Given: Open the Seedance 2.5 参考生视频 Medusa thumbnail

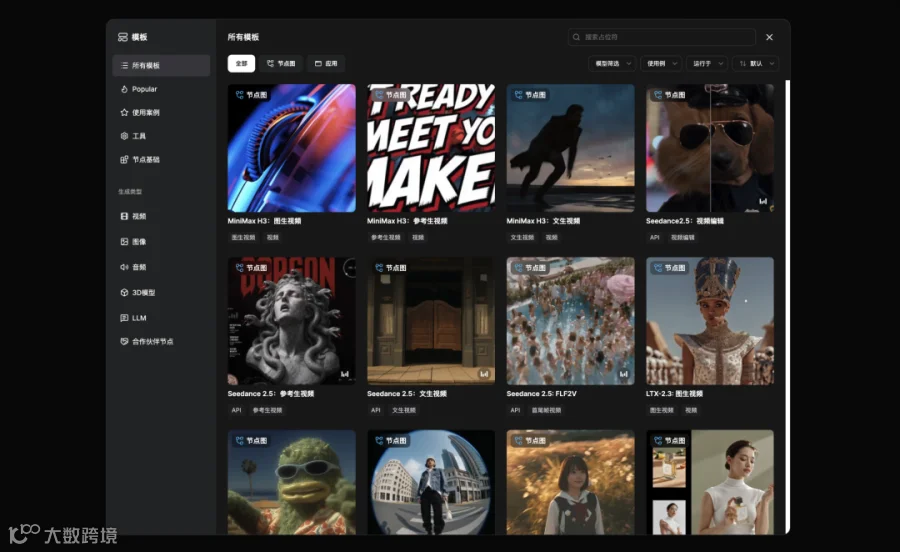Looking at the screenshot, I should pos(292,321).
